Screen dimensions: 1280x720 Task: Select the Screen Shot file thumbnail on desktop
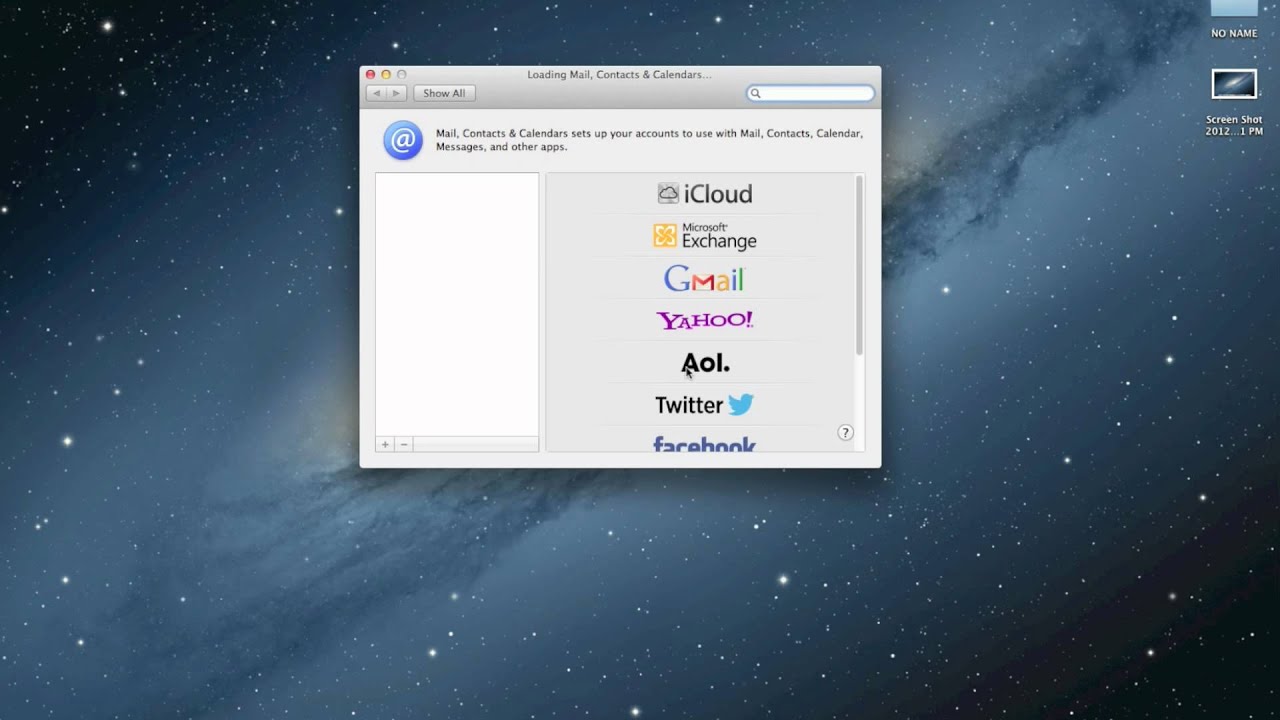click(1234, 84)
